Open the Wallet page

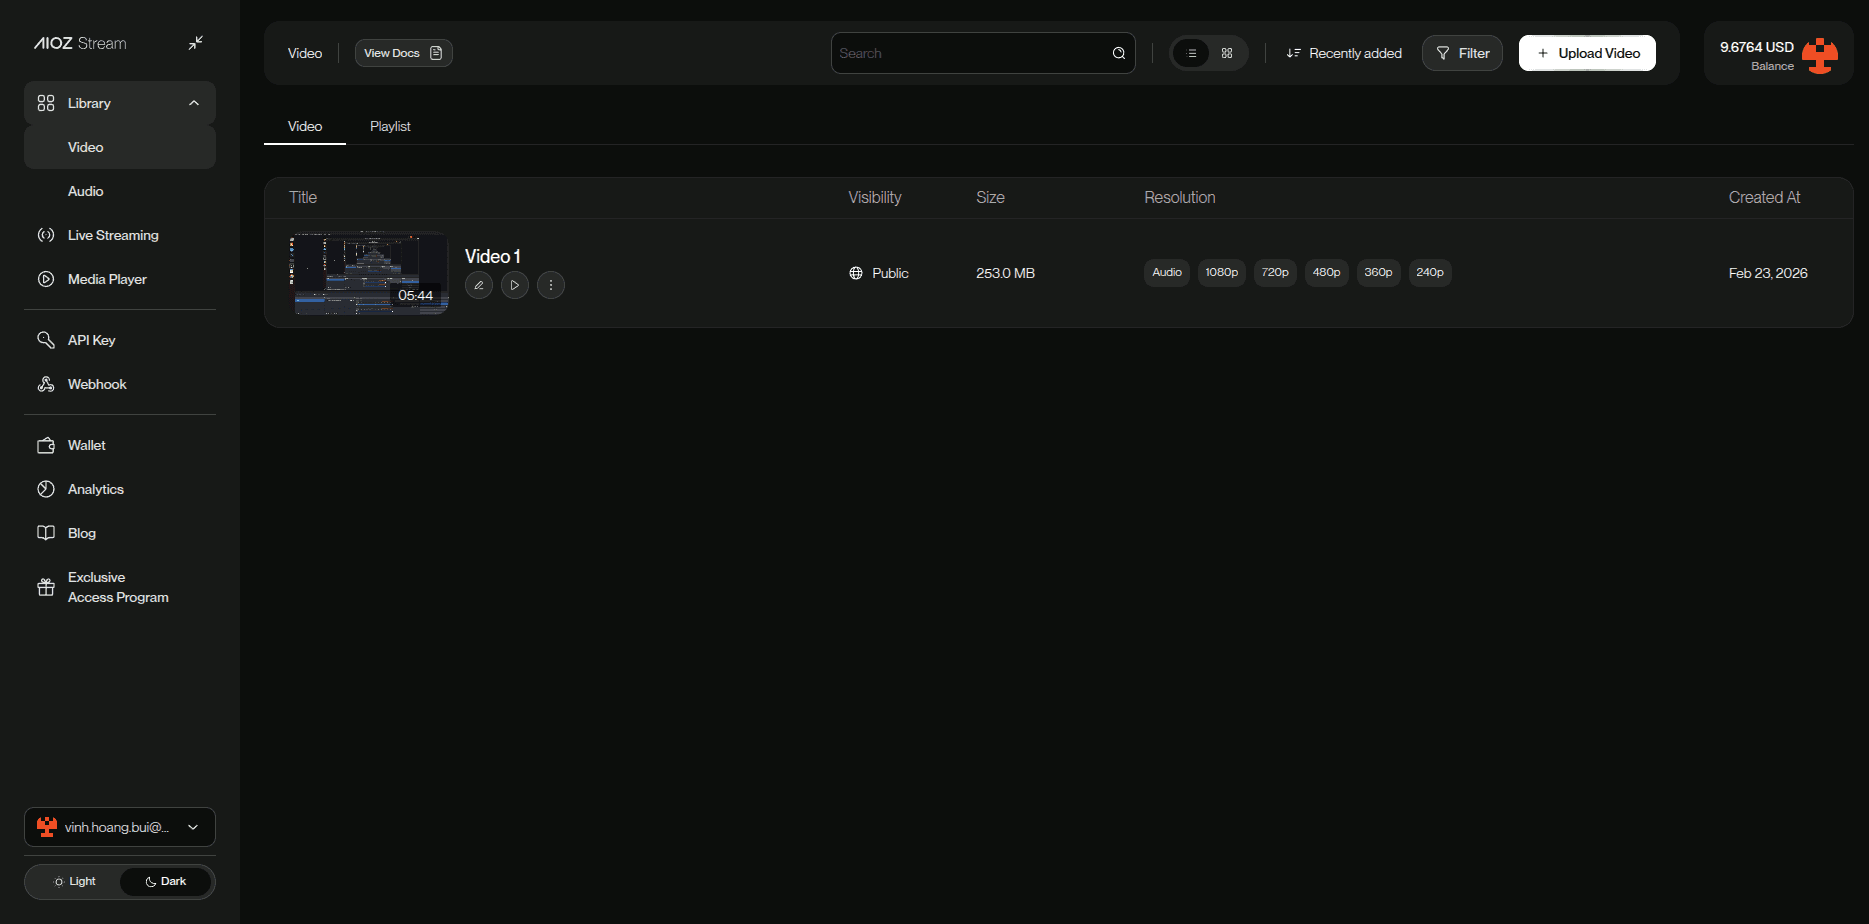[86, 445]
